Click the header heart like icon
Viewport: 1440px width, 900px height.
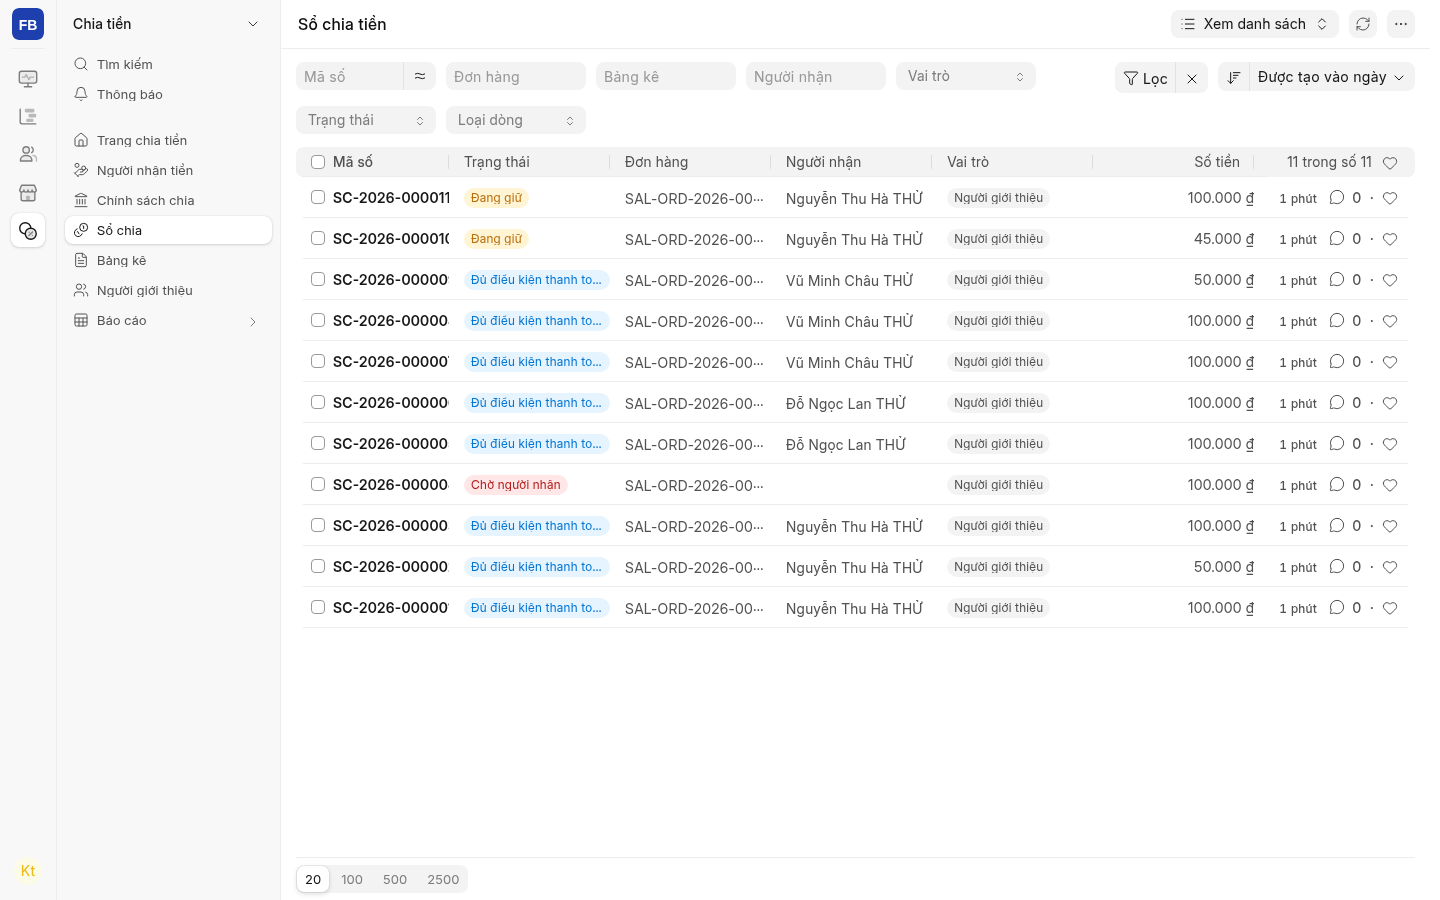click(x=1390, y=163)
